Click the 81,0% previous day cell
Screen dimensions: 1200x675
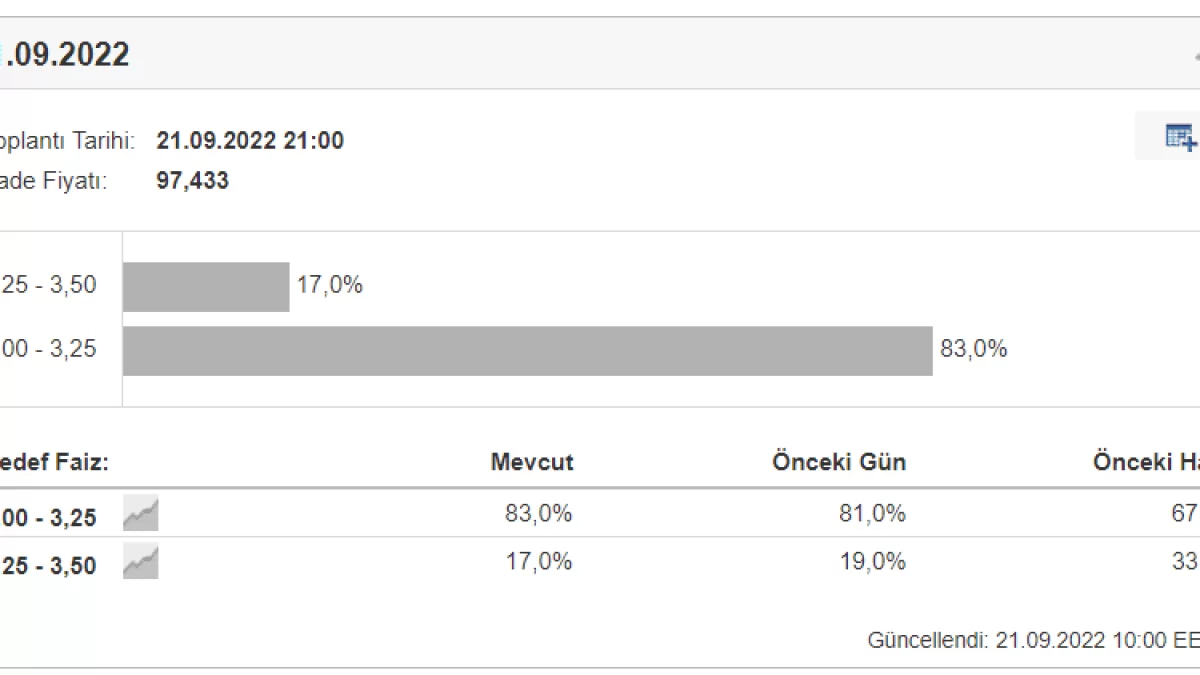tap(872, 514)
